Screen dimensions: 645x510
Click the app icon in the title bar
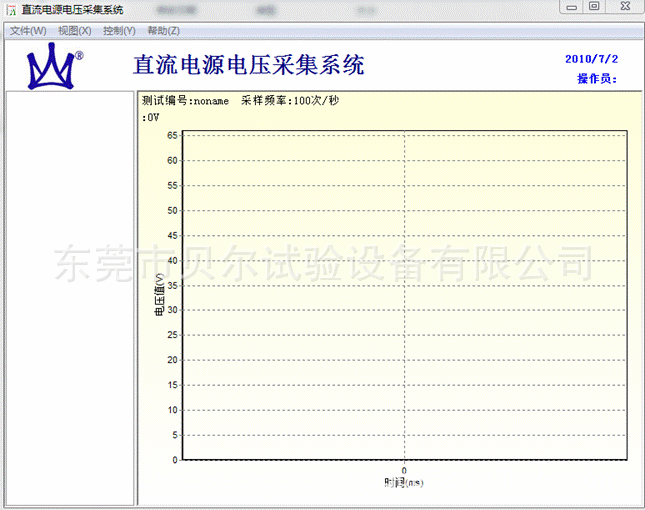pos(10,9)
